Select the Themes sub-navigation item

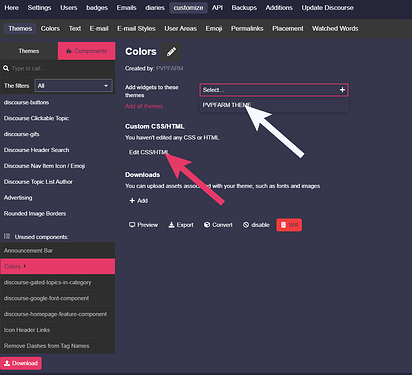click(20, 29)
